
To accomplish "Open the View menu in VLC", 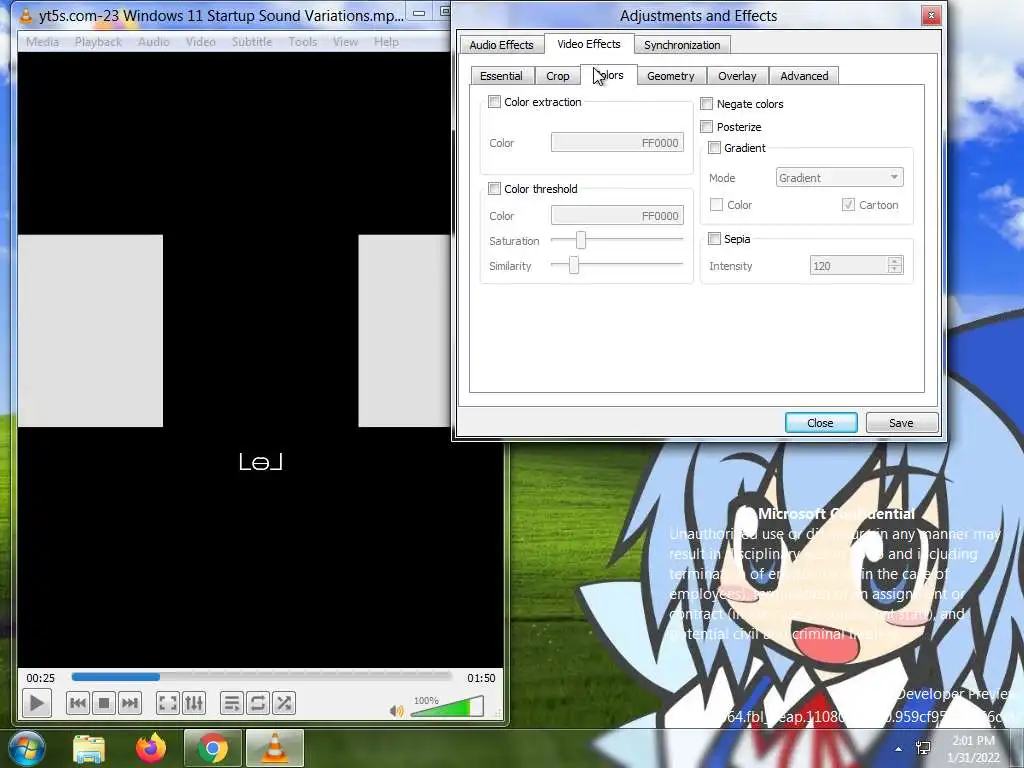I will pyautogui.click(x=345, y=42).
